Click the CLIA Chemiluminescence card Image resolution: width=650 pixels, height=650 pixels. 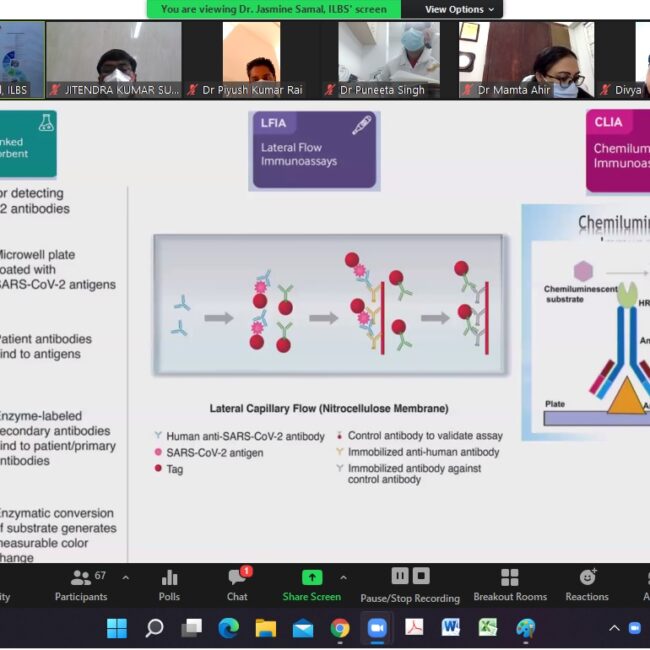618,150
